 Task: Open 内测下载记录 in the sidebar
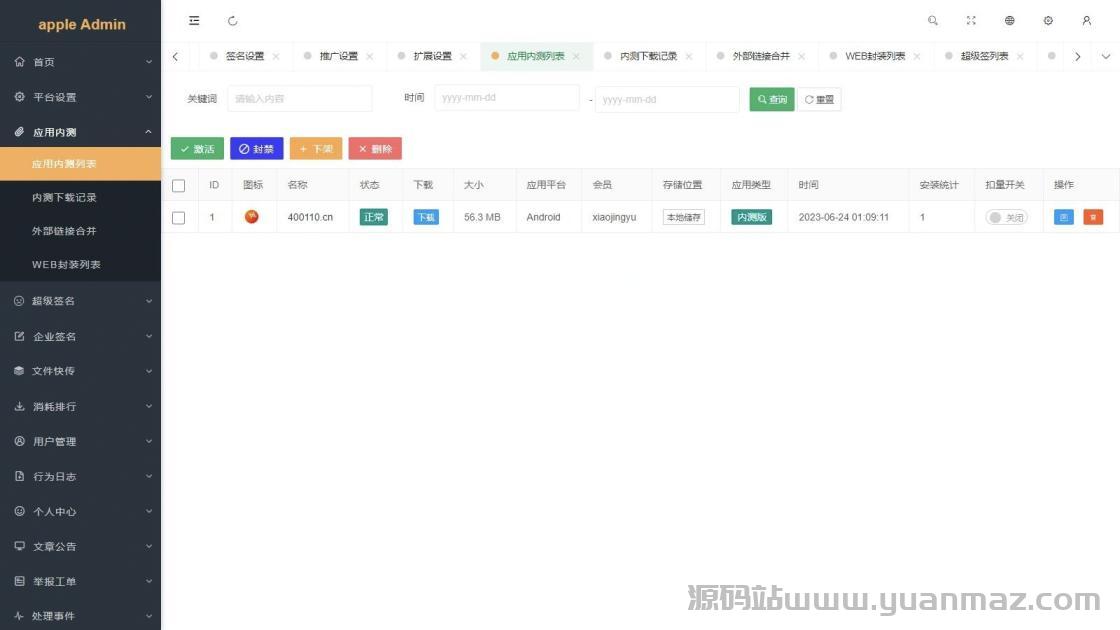coord(80,197)
